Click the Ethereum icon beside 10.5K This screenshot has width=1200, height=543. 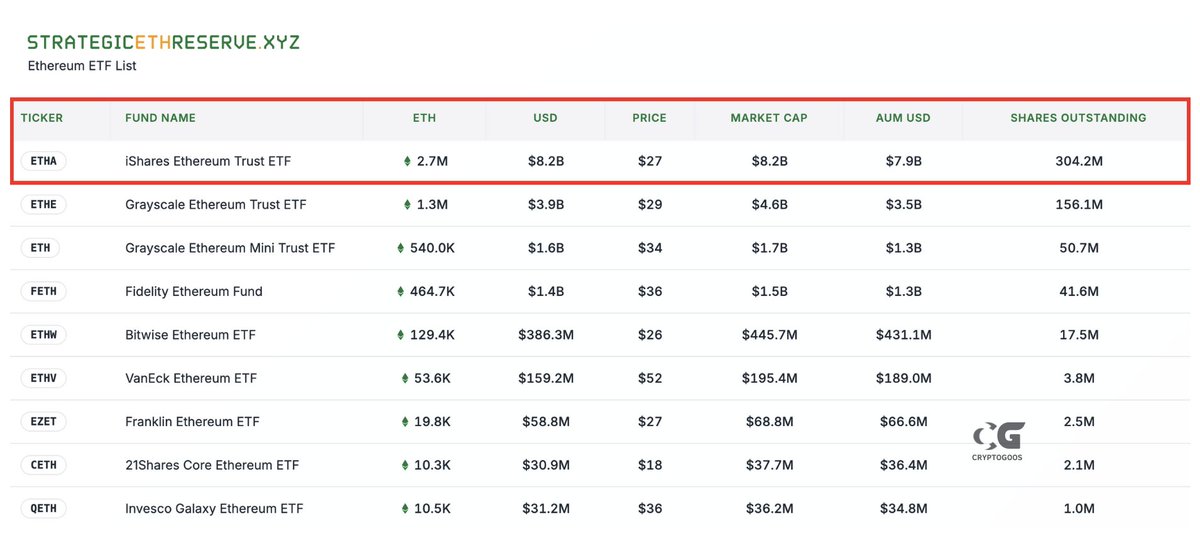click(x=405, y=508)
